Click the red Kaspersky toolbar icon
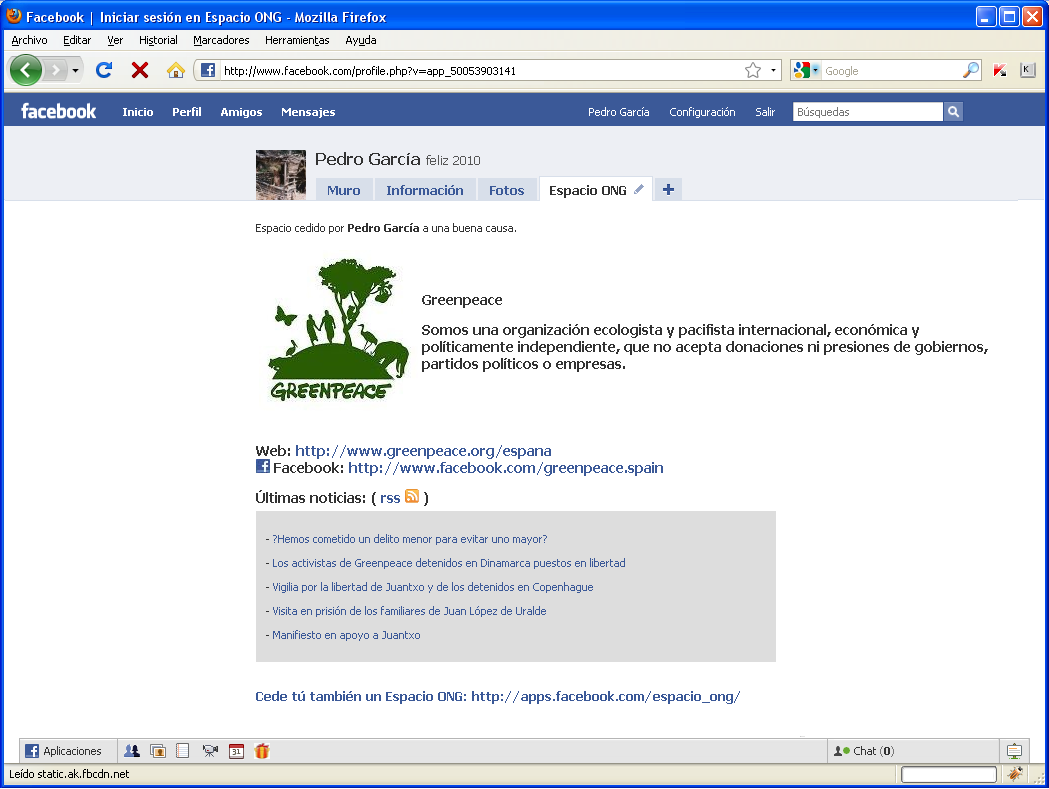This screenshot has height=789, width=1049. (x=1000, y=70)
